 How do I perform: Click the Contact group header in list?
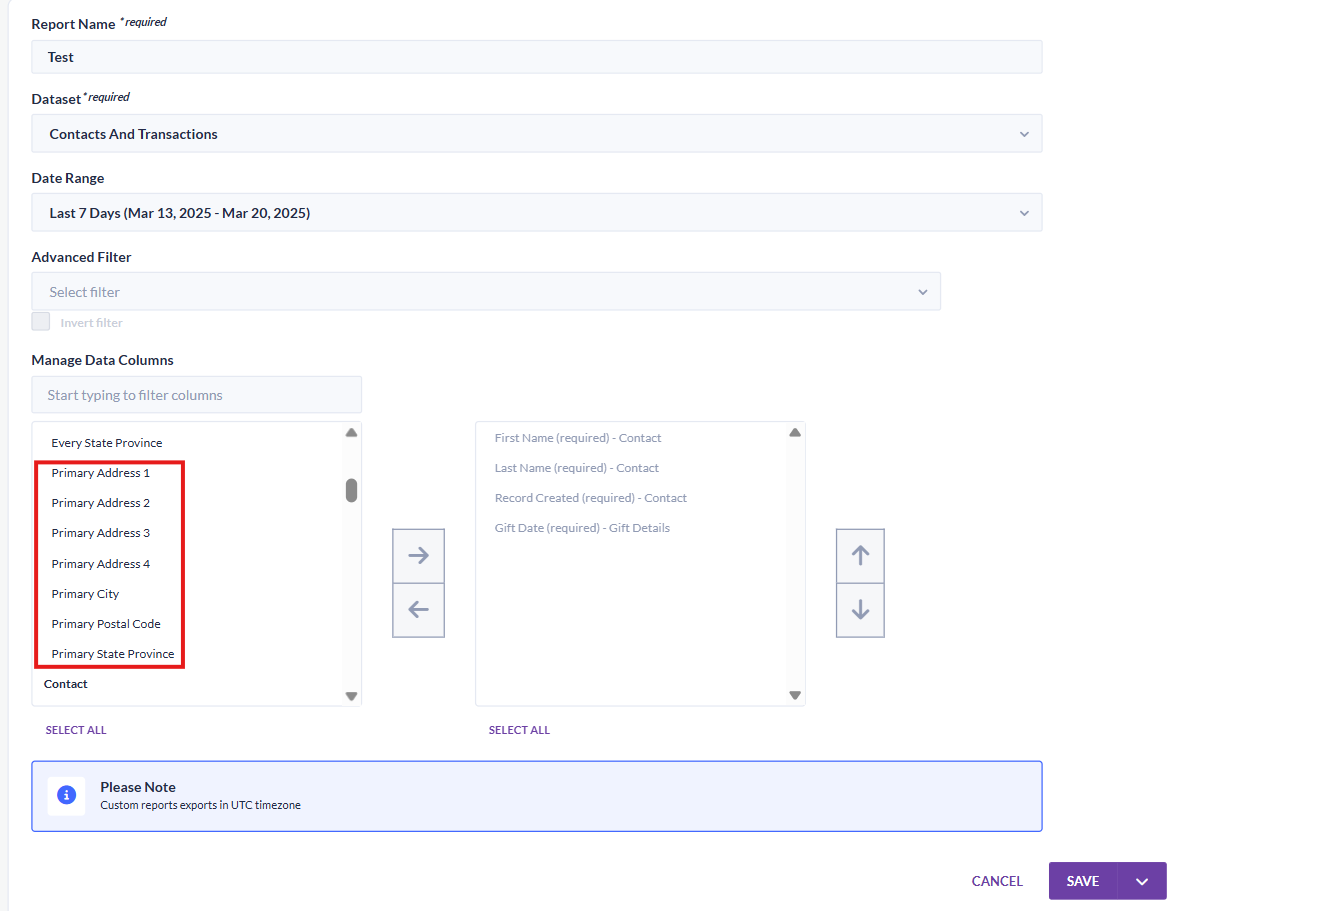[x=66, y=684]
